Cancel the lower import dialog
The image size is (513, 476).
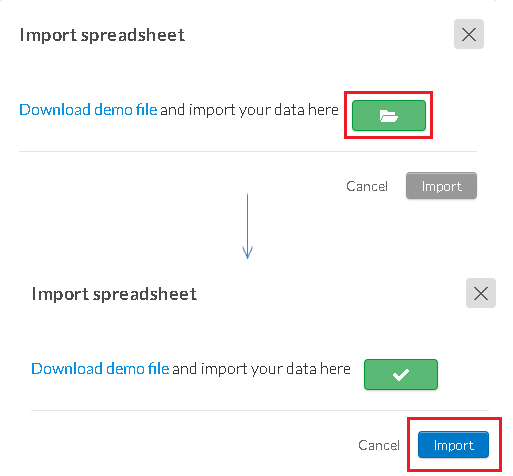[379, 445]
